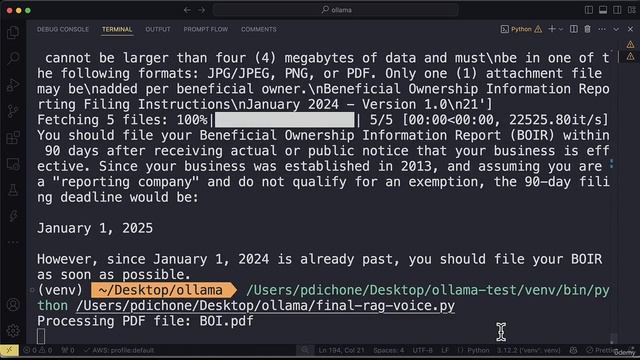Open the Explorer view in activity bar
640x360 pixels.
pos(13,33)
